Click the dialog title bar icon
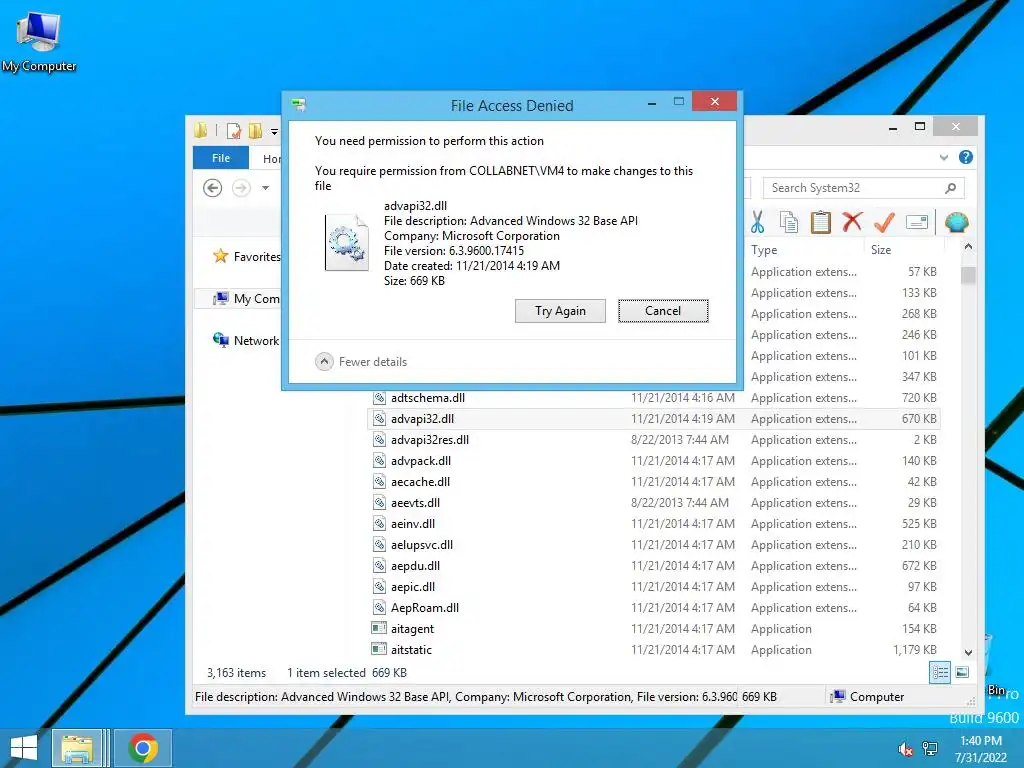 (299, 104)
